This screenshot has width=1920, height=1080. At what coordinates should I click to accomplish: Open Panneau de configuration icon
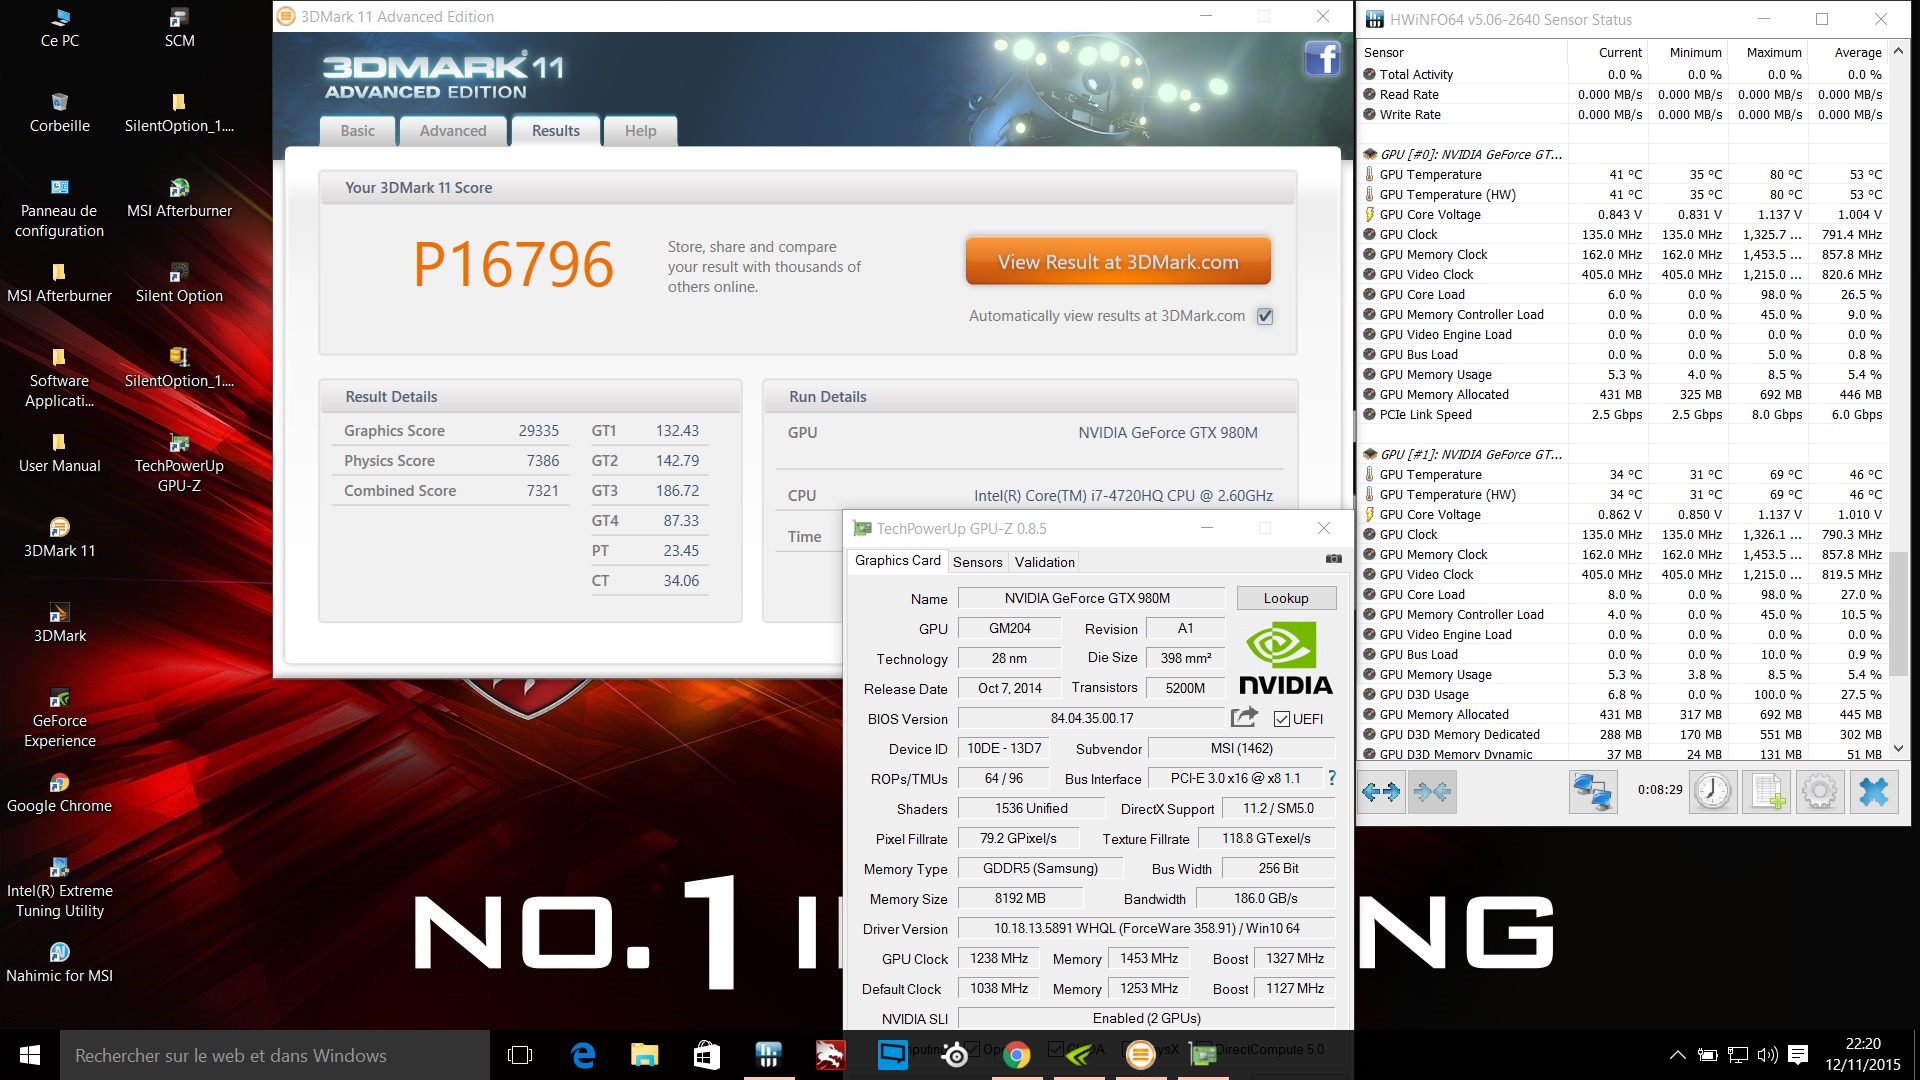[60, 208]
